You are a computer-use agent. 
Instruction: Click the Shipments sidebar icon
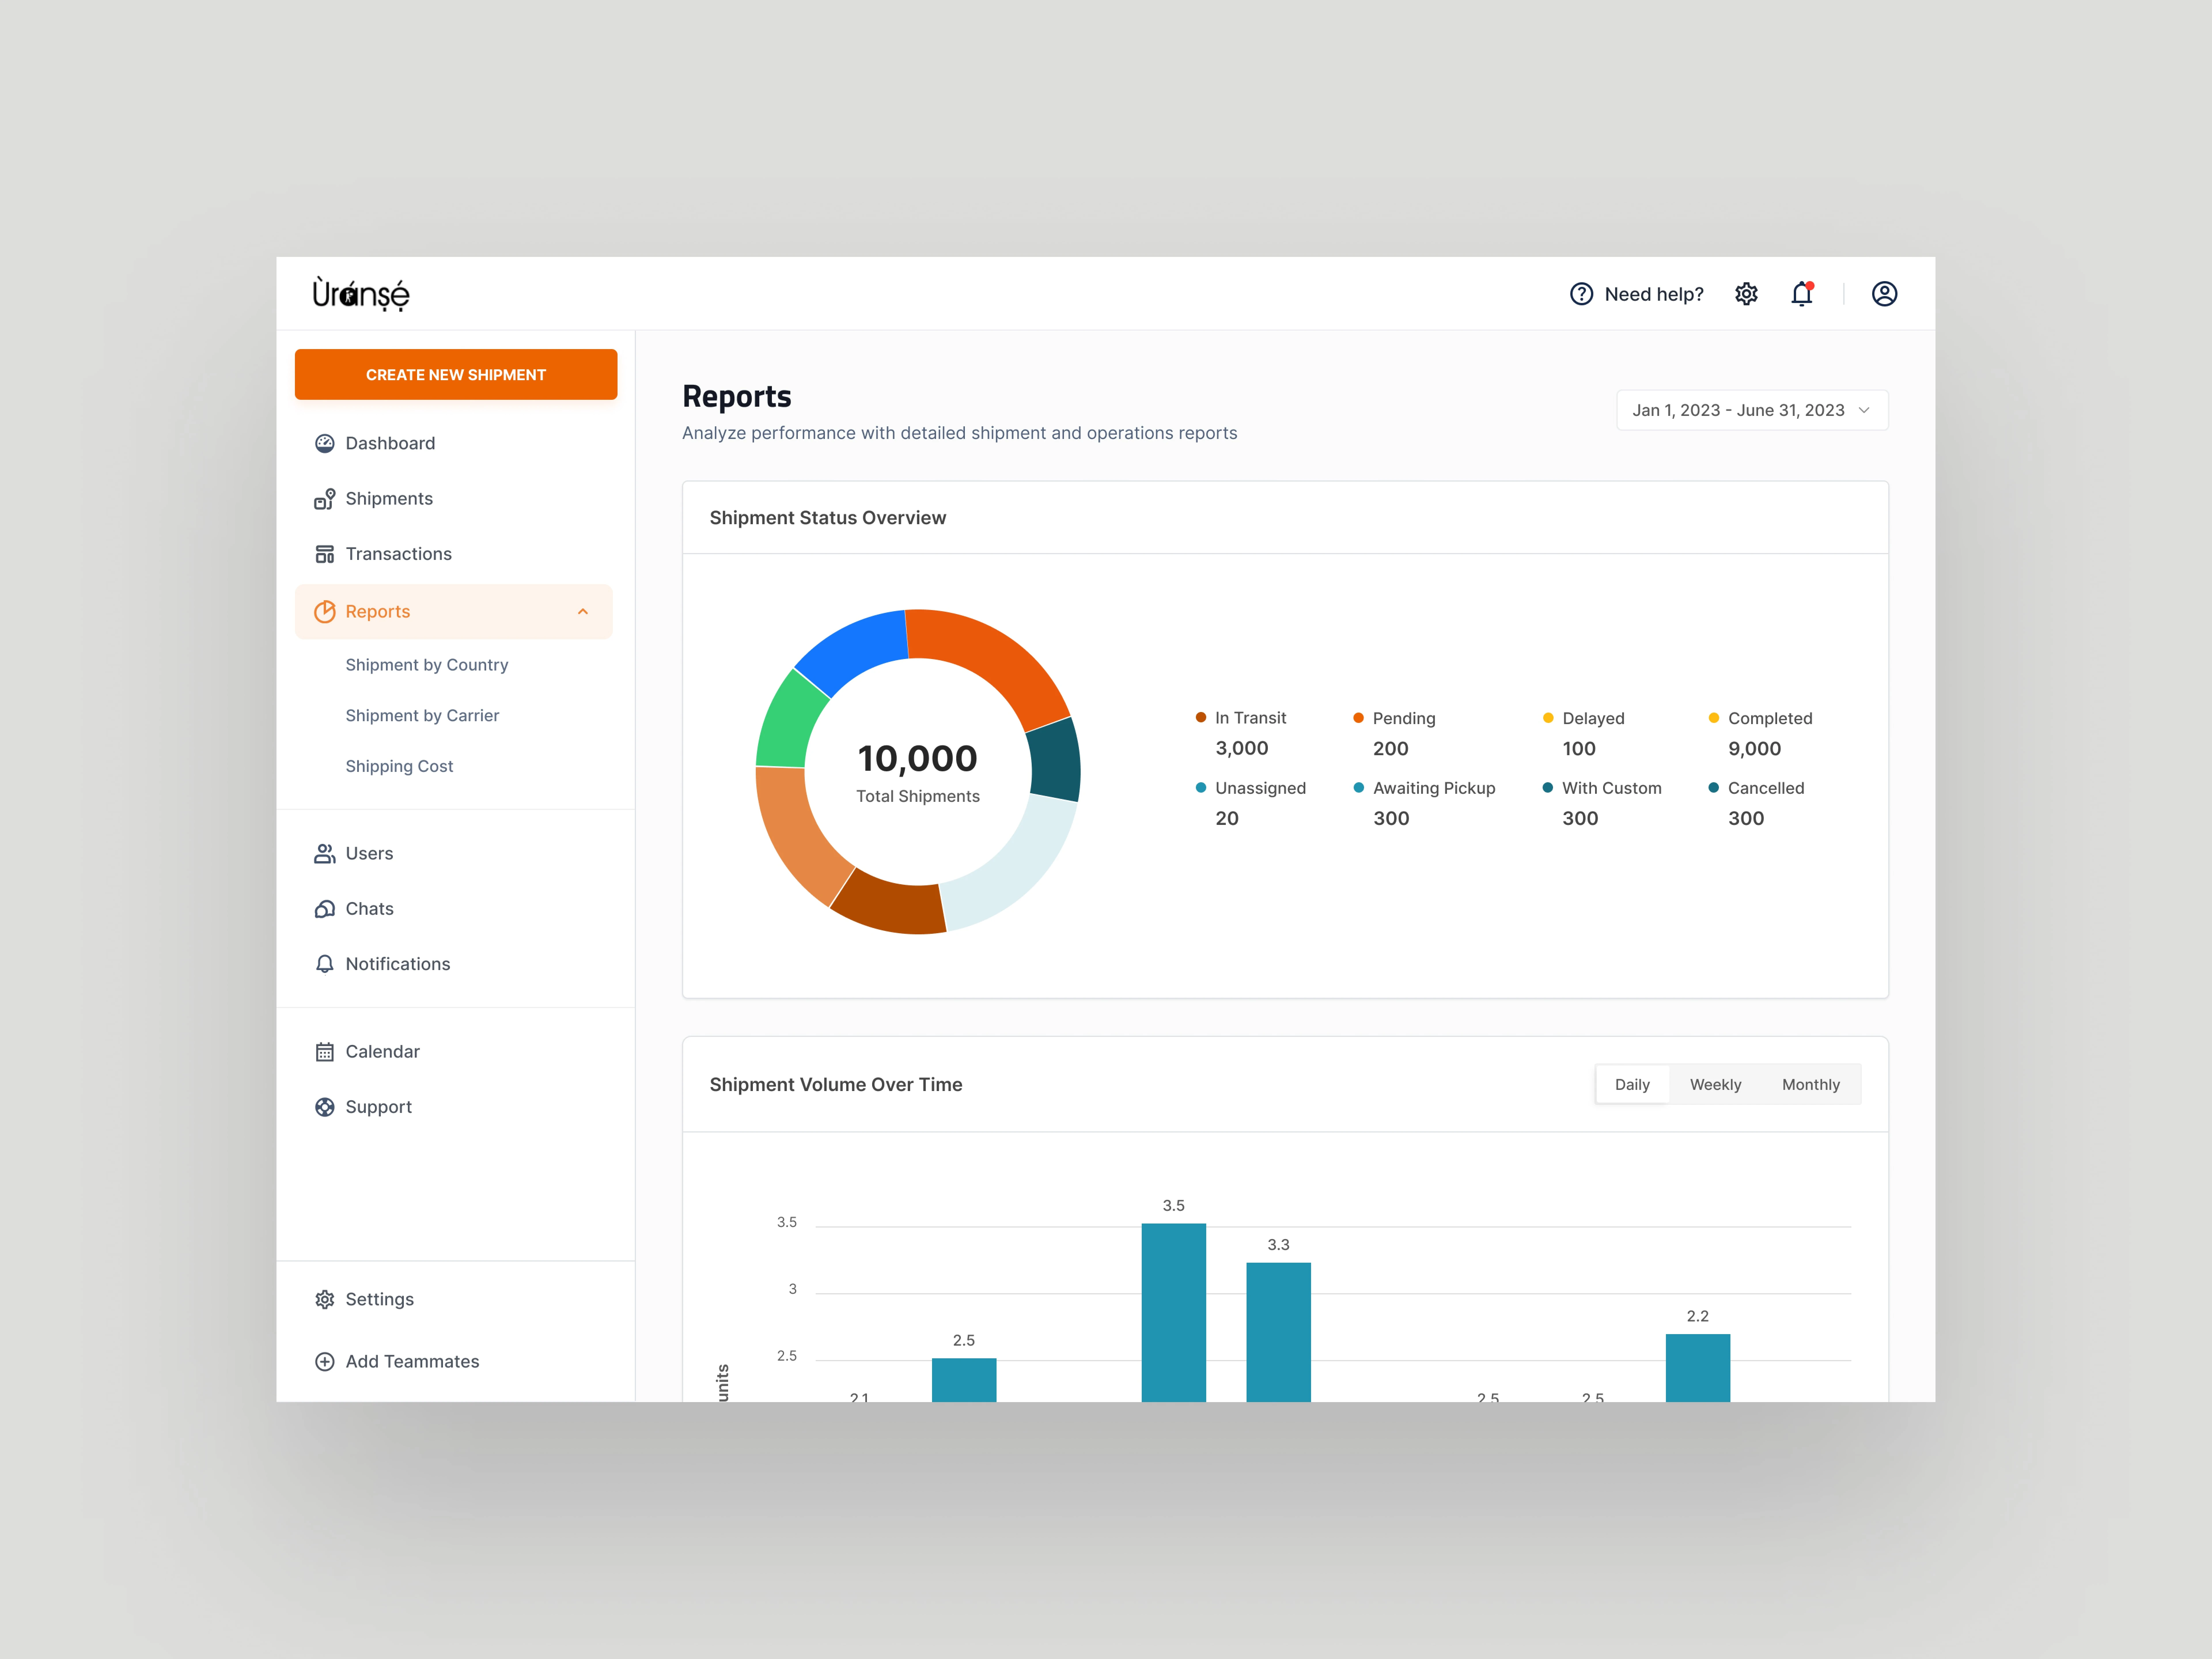tap(325, 499)
